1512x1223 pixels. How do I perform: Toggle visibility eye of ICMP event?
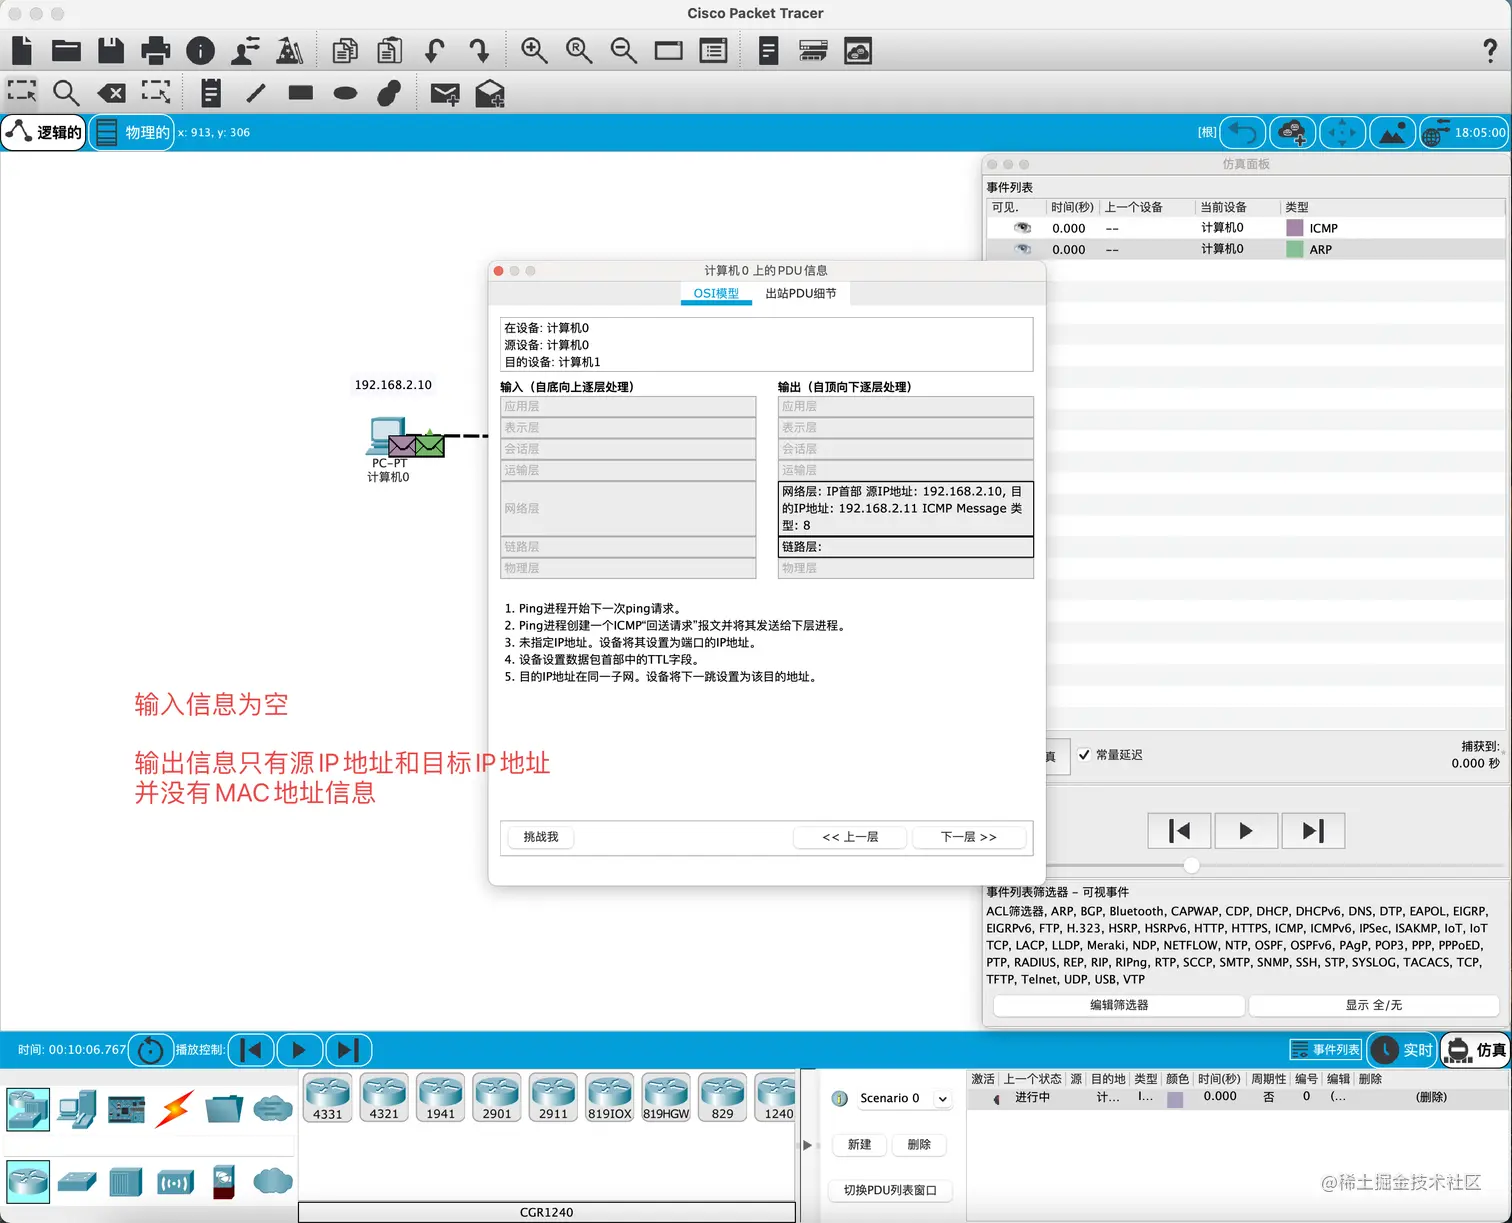tap(1022, 228)
